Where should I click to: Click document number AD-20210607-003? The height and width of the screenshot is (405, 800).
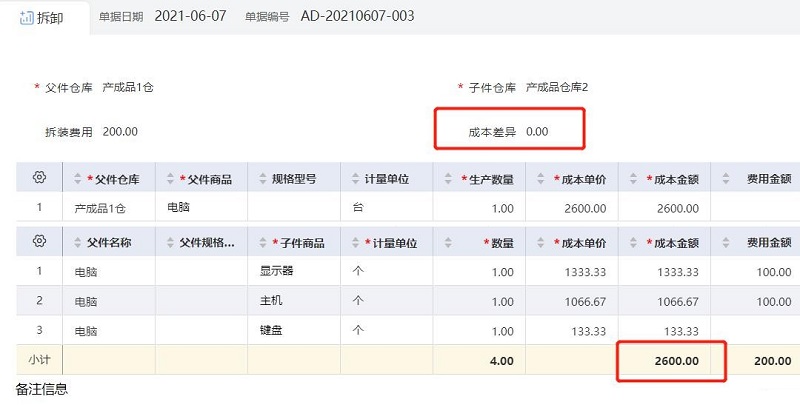(357, 17)
